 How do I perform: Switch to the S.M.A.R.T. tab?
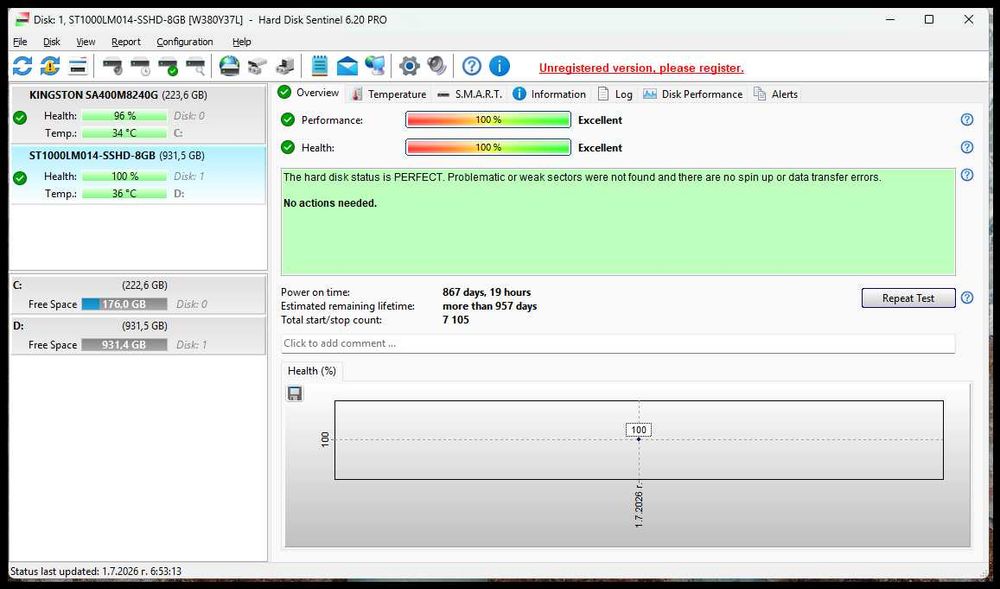(470, 94)
